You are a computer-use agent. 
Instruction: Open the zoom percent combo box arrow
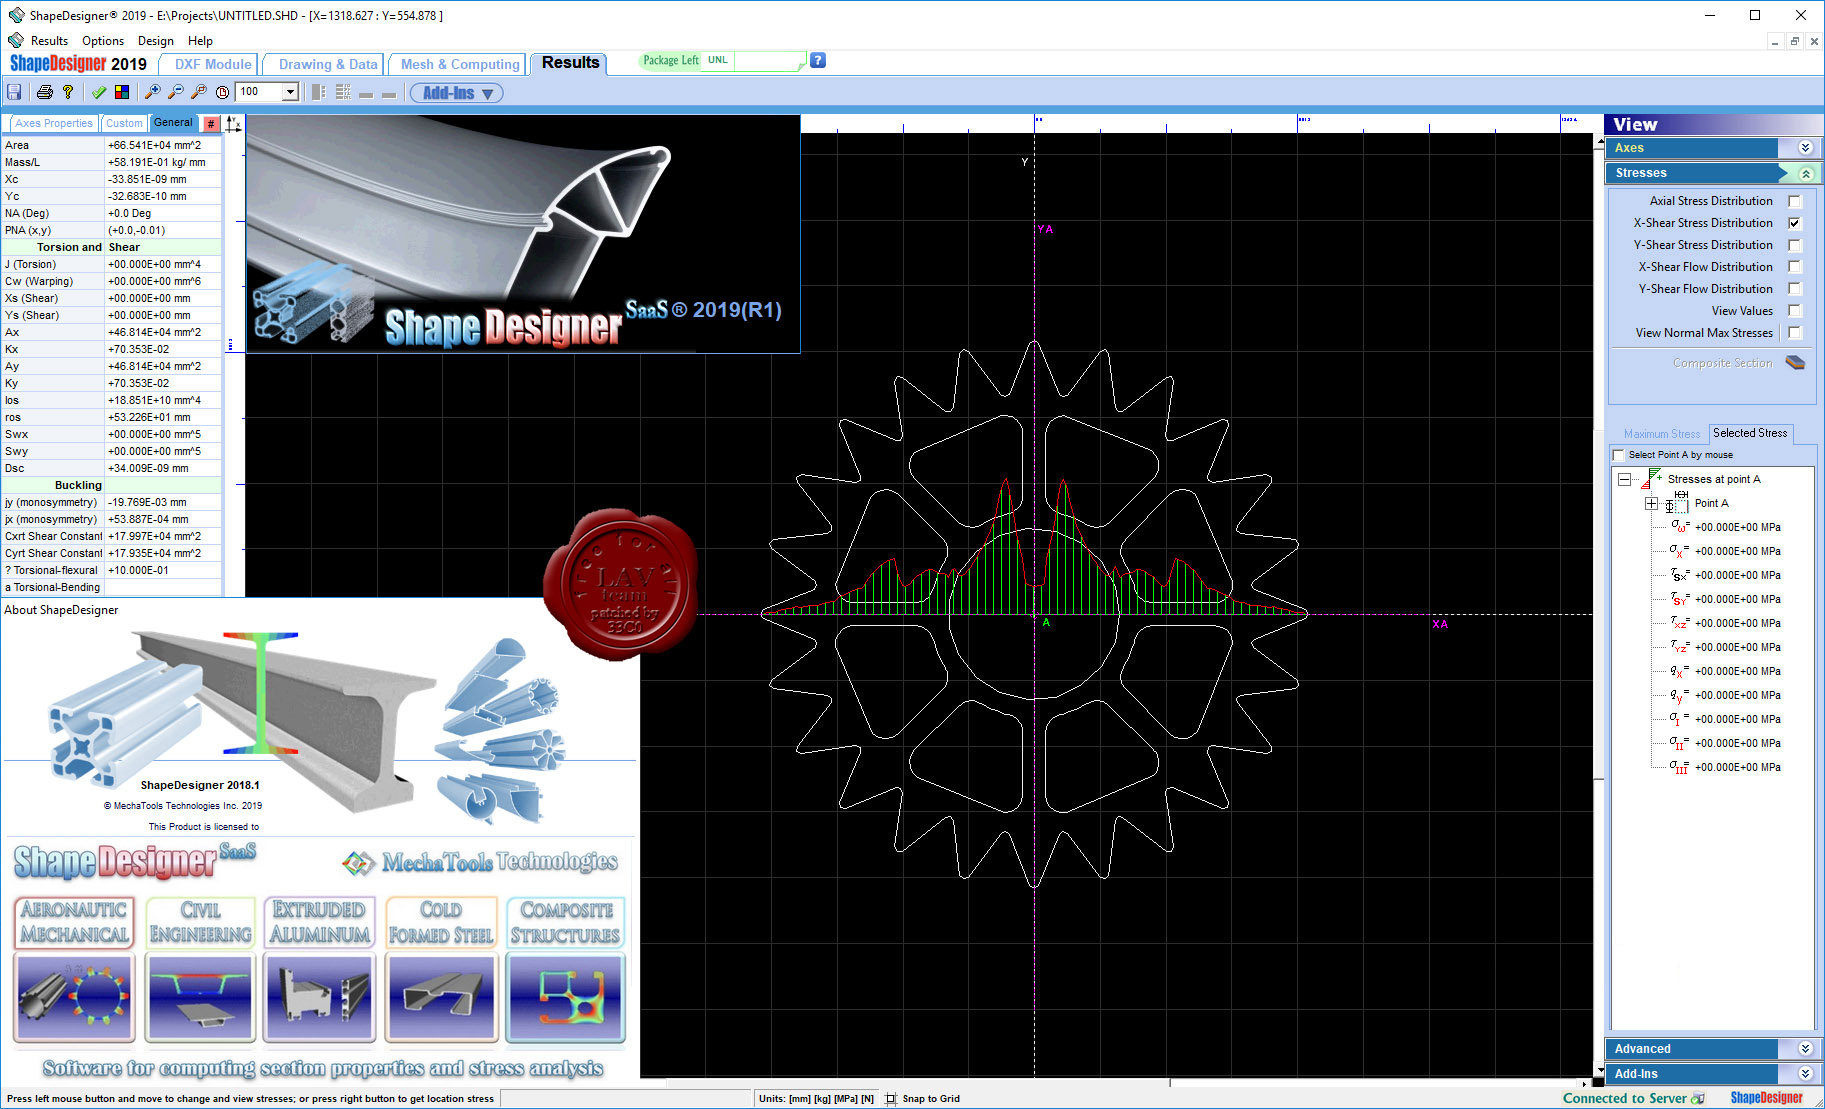pos(290,92)
